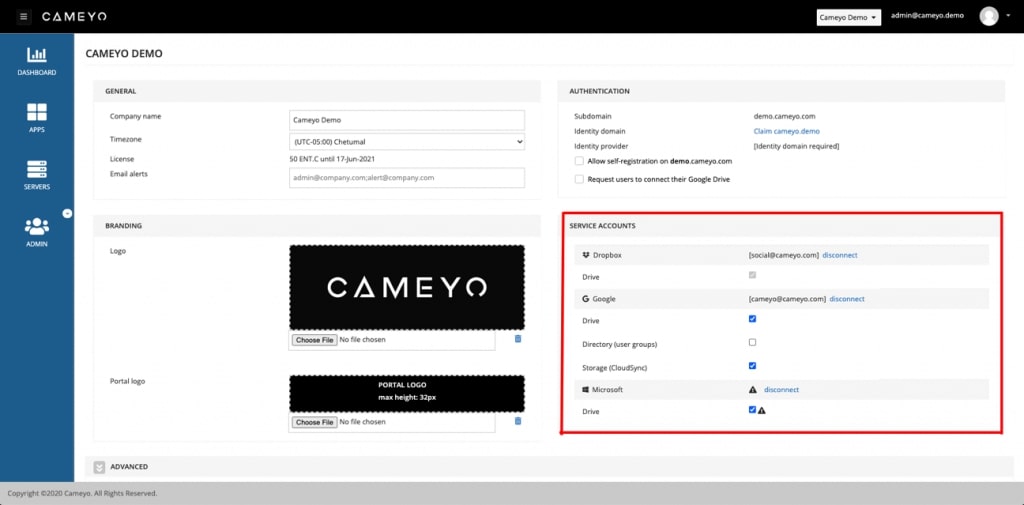The height and width of the screenshot is (505, 1024).
Task: Go to Admin in sidebar
Action: [x=37, y=232]
